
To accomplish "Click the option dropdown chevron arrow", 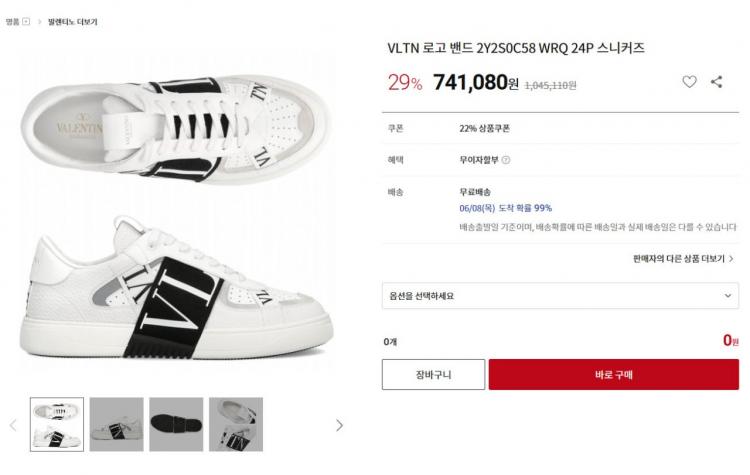I will coord(728,296).
